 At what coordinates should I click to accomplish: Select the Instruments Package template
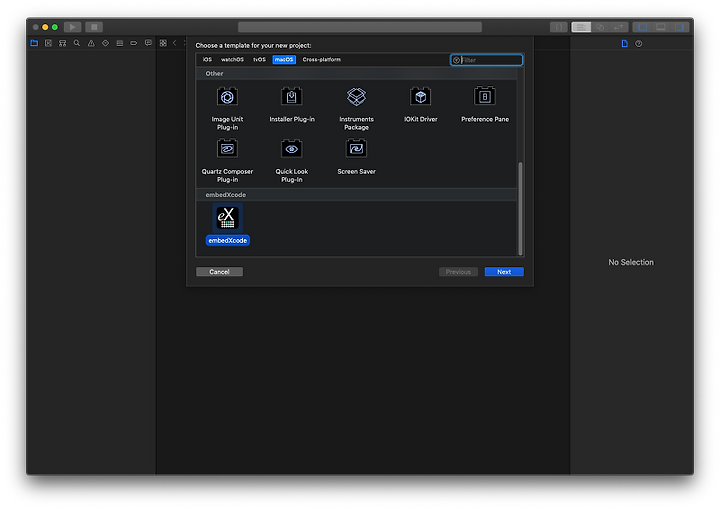point(356,109)
